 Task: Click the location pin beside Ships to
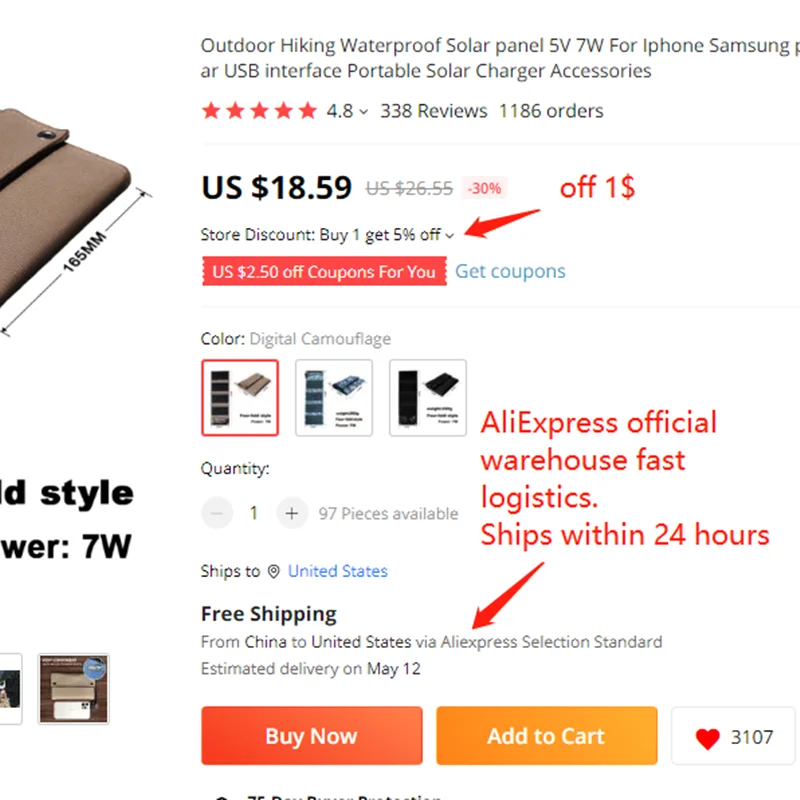click(x=273, y=571)
